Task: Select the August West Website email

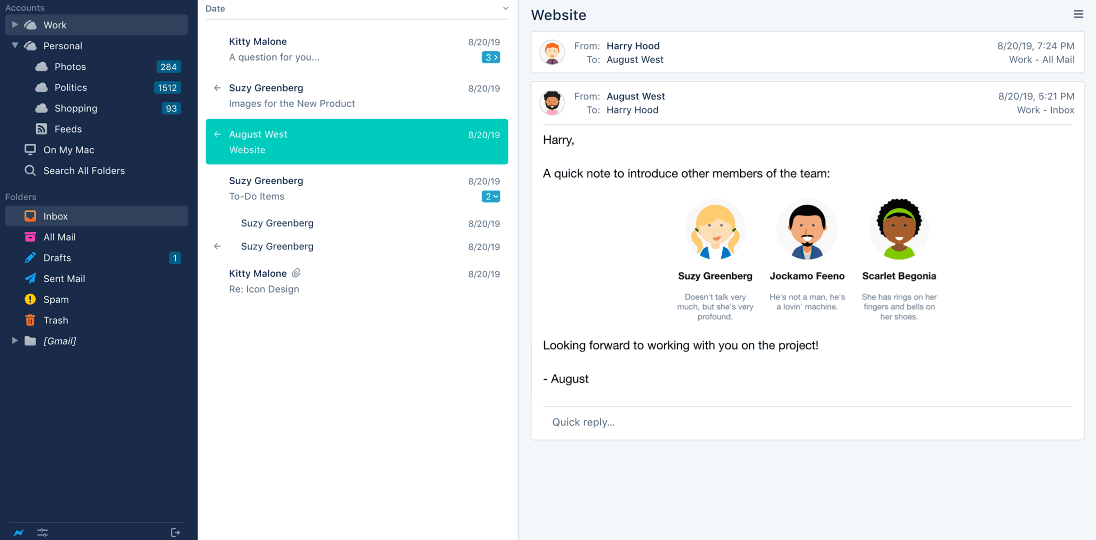Action: point(356,142)
